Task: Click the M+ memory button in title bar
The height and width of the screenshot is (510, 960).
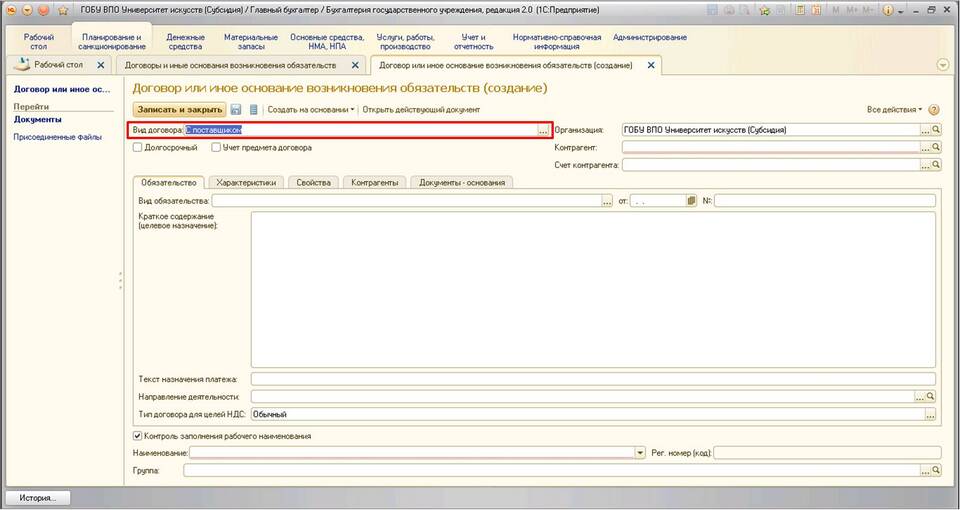Action: (852, 10)
